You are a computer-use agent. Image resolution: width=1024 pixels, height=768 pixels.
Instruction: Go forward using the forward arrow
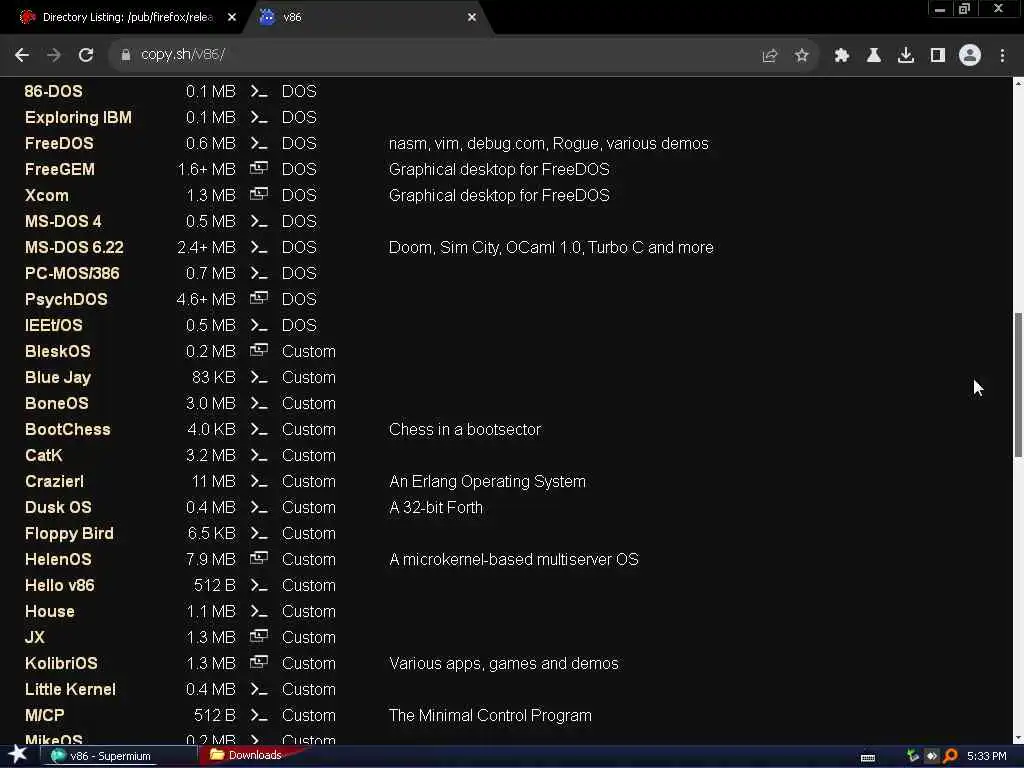[54, 56]
